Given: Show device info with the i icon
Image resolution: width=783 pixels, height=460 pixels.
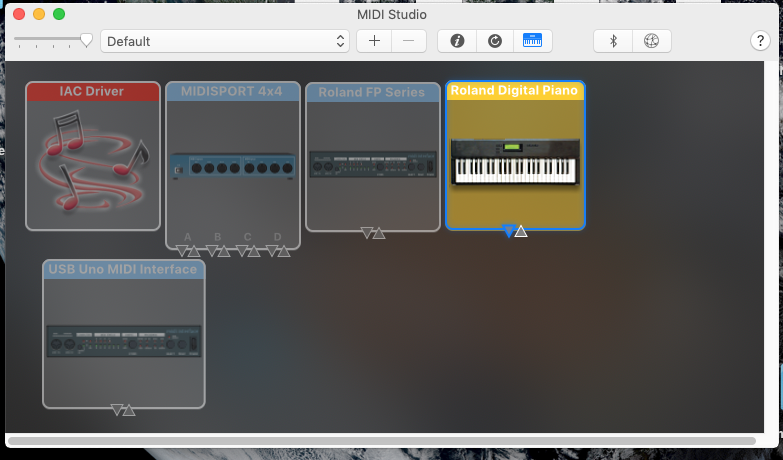Looking at the screenshot, I should (x=457, y=41).
